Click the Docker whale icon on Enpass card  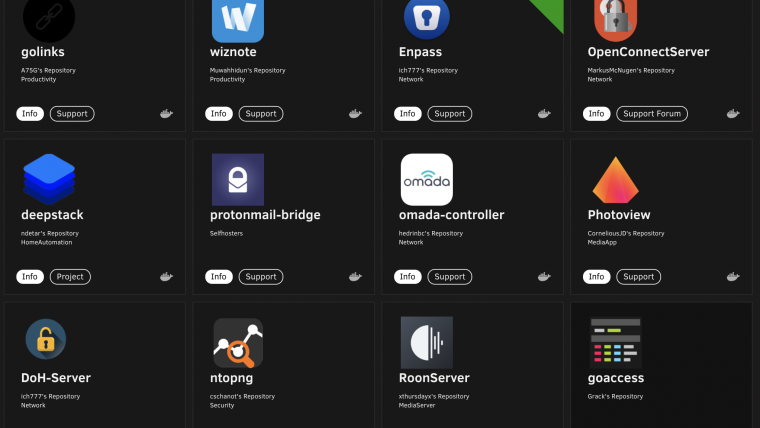click(x=544, y=114)
